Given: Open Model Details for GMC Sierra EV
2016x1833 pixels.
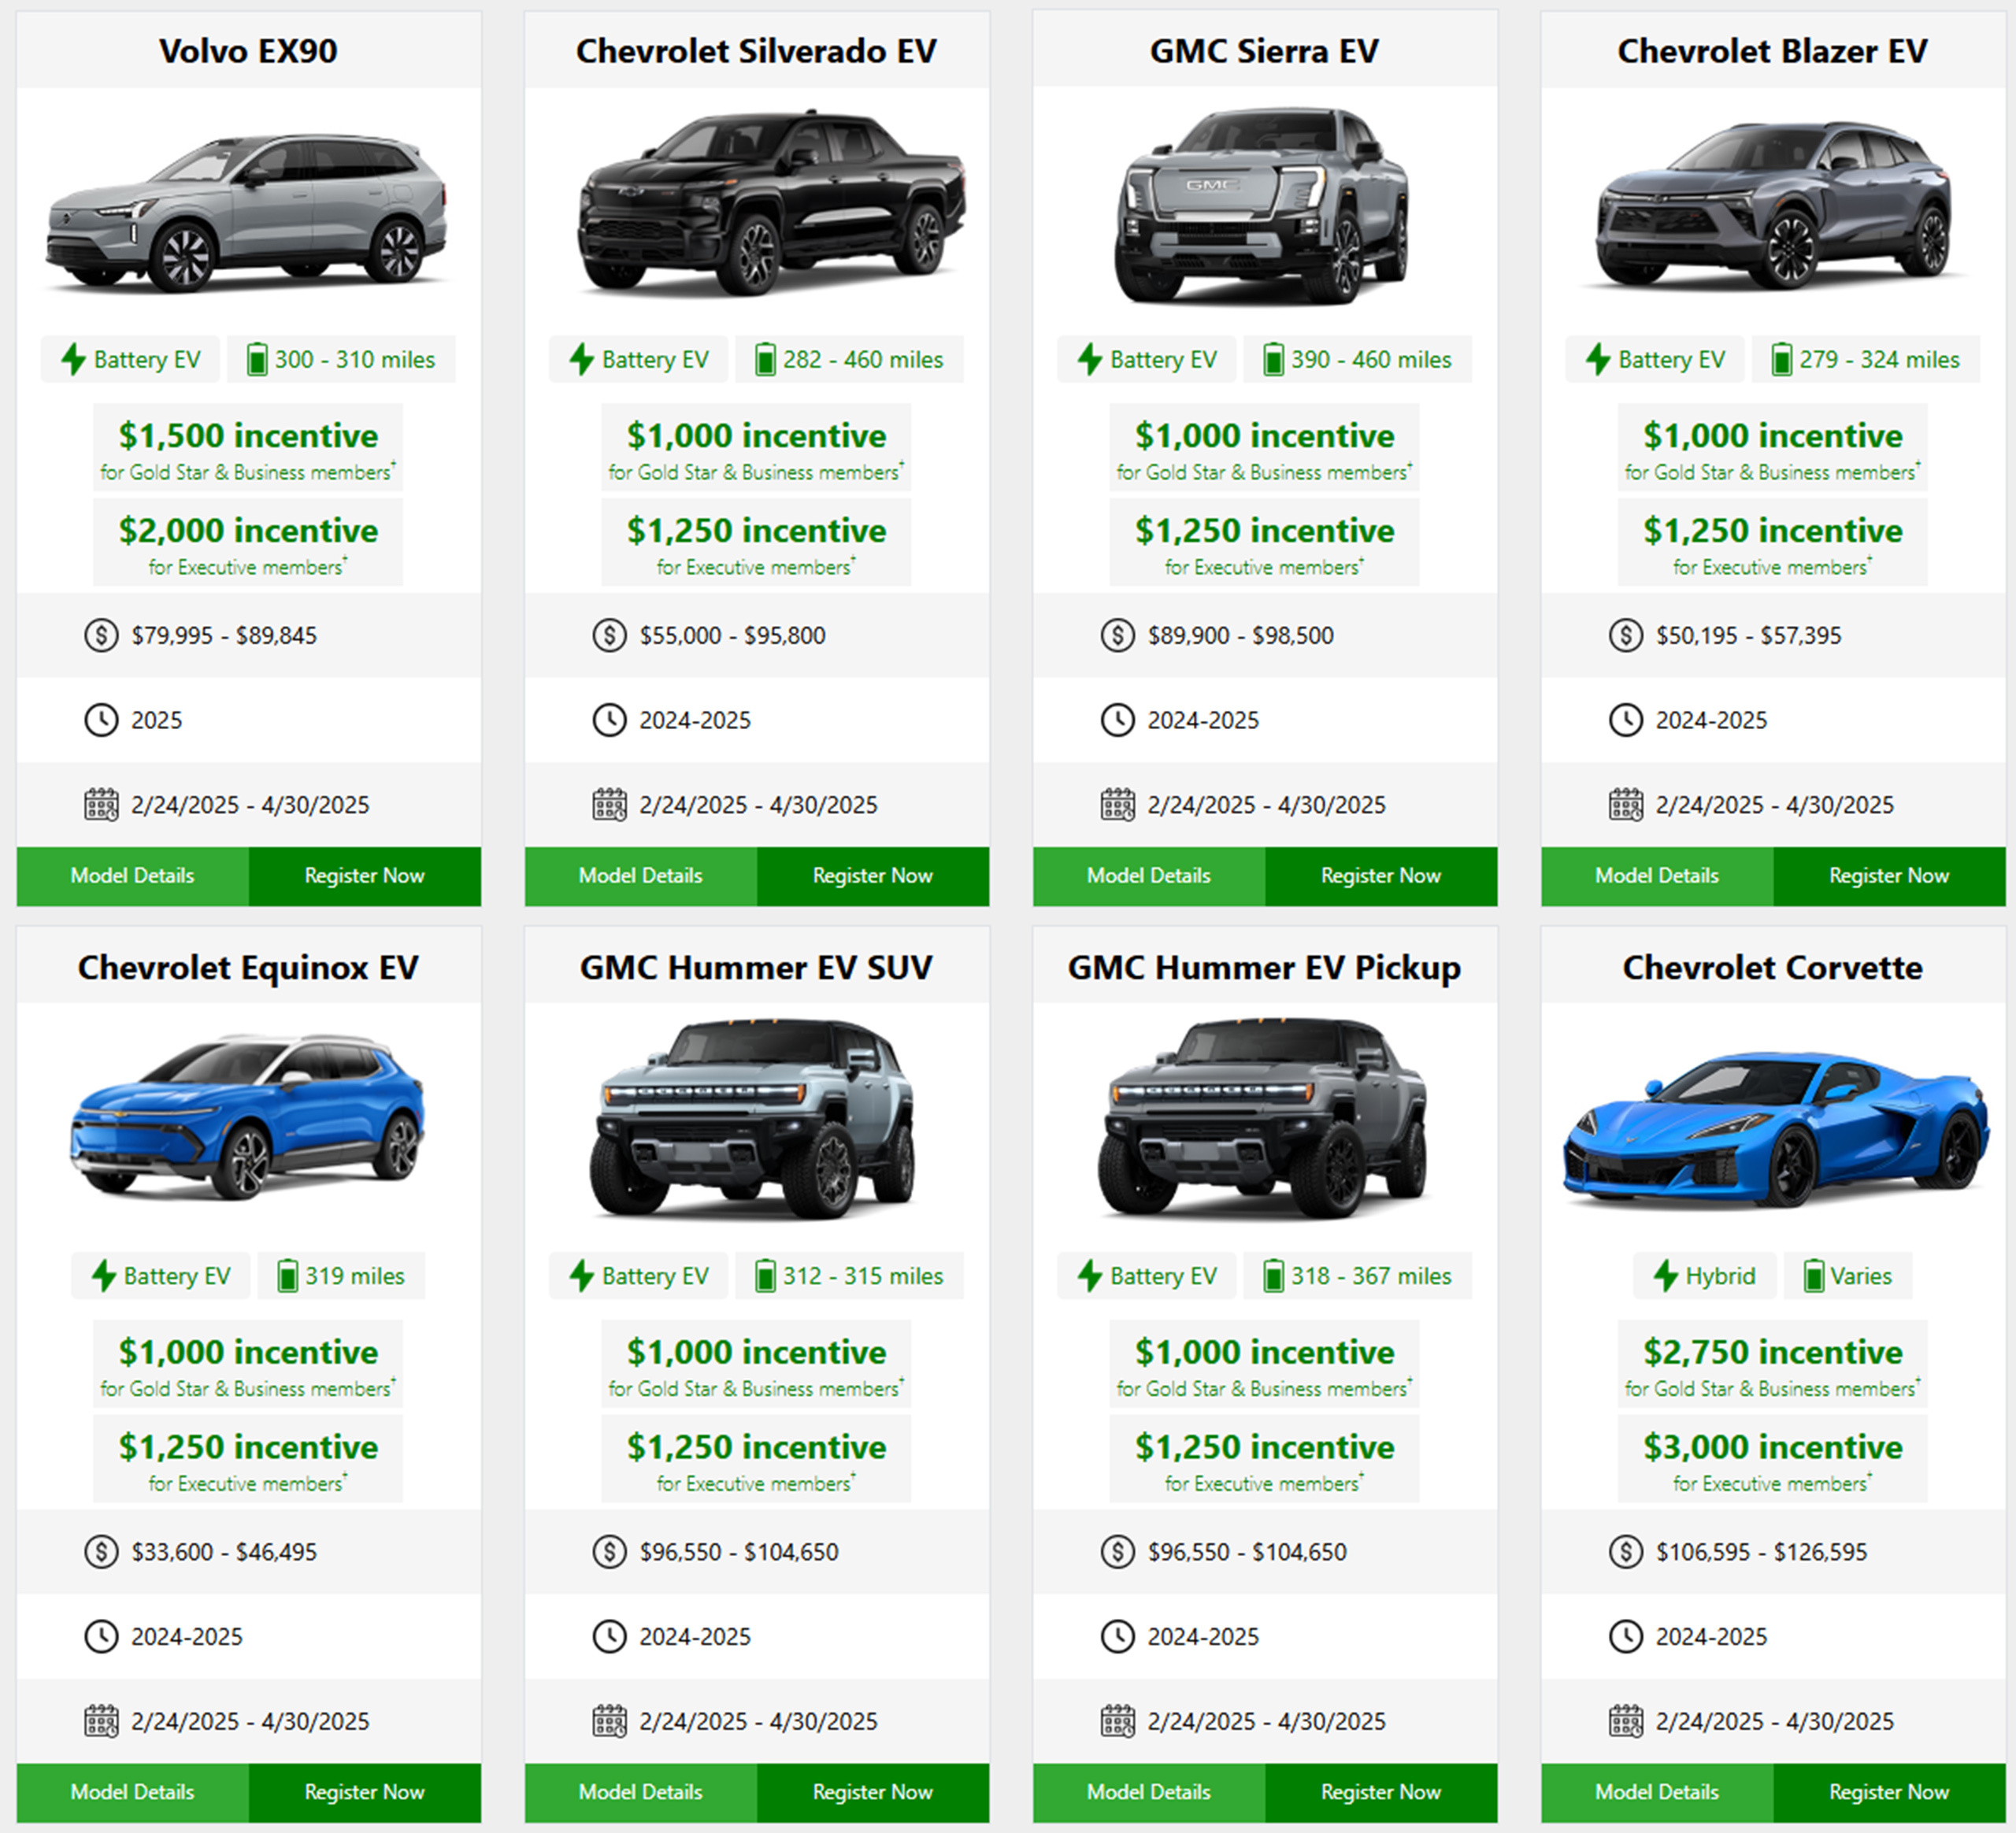Looking at the screenshot, I should 1148,876.
